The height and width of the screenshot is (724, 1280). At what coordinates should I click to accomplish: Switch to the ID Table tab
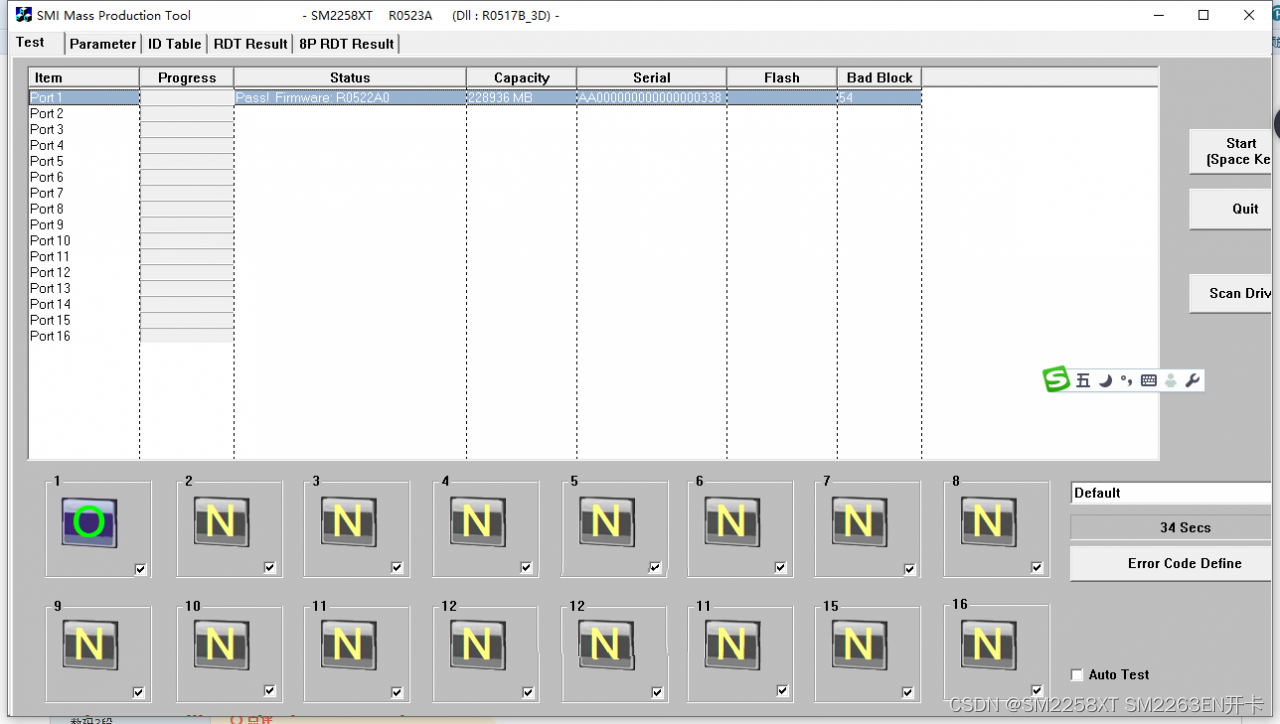point(175,44)
